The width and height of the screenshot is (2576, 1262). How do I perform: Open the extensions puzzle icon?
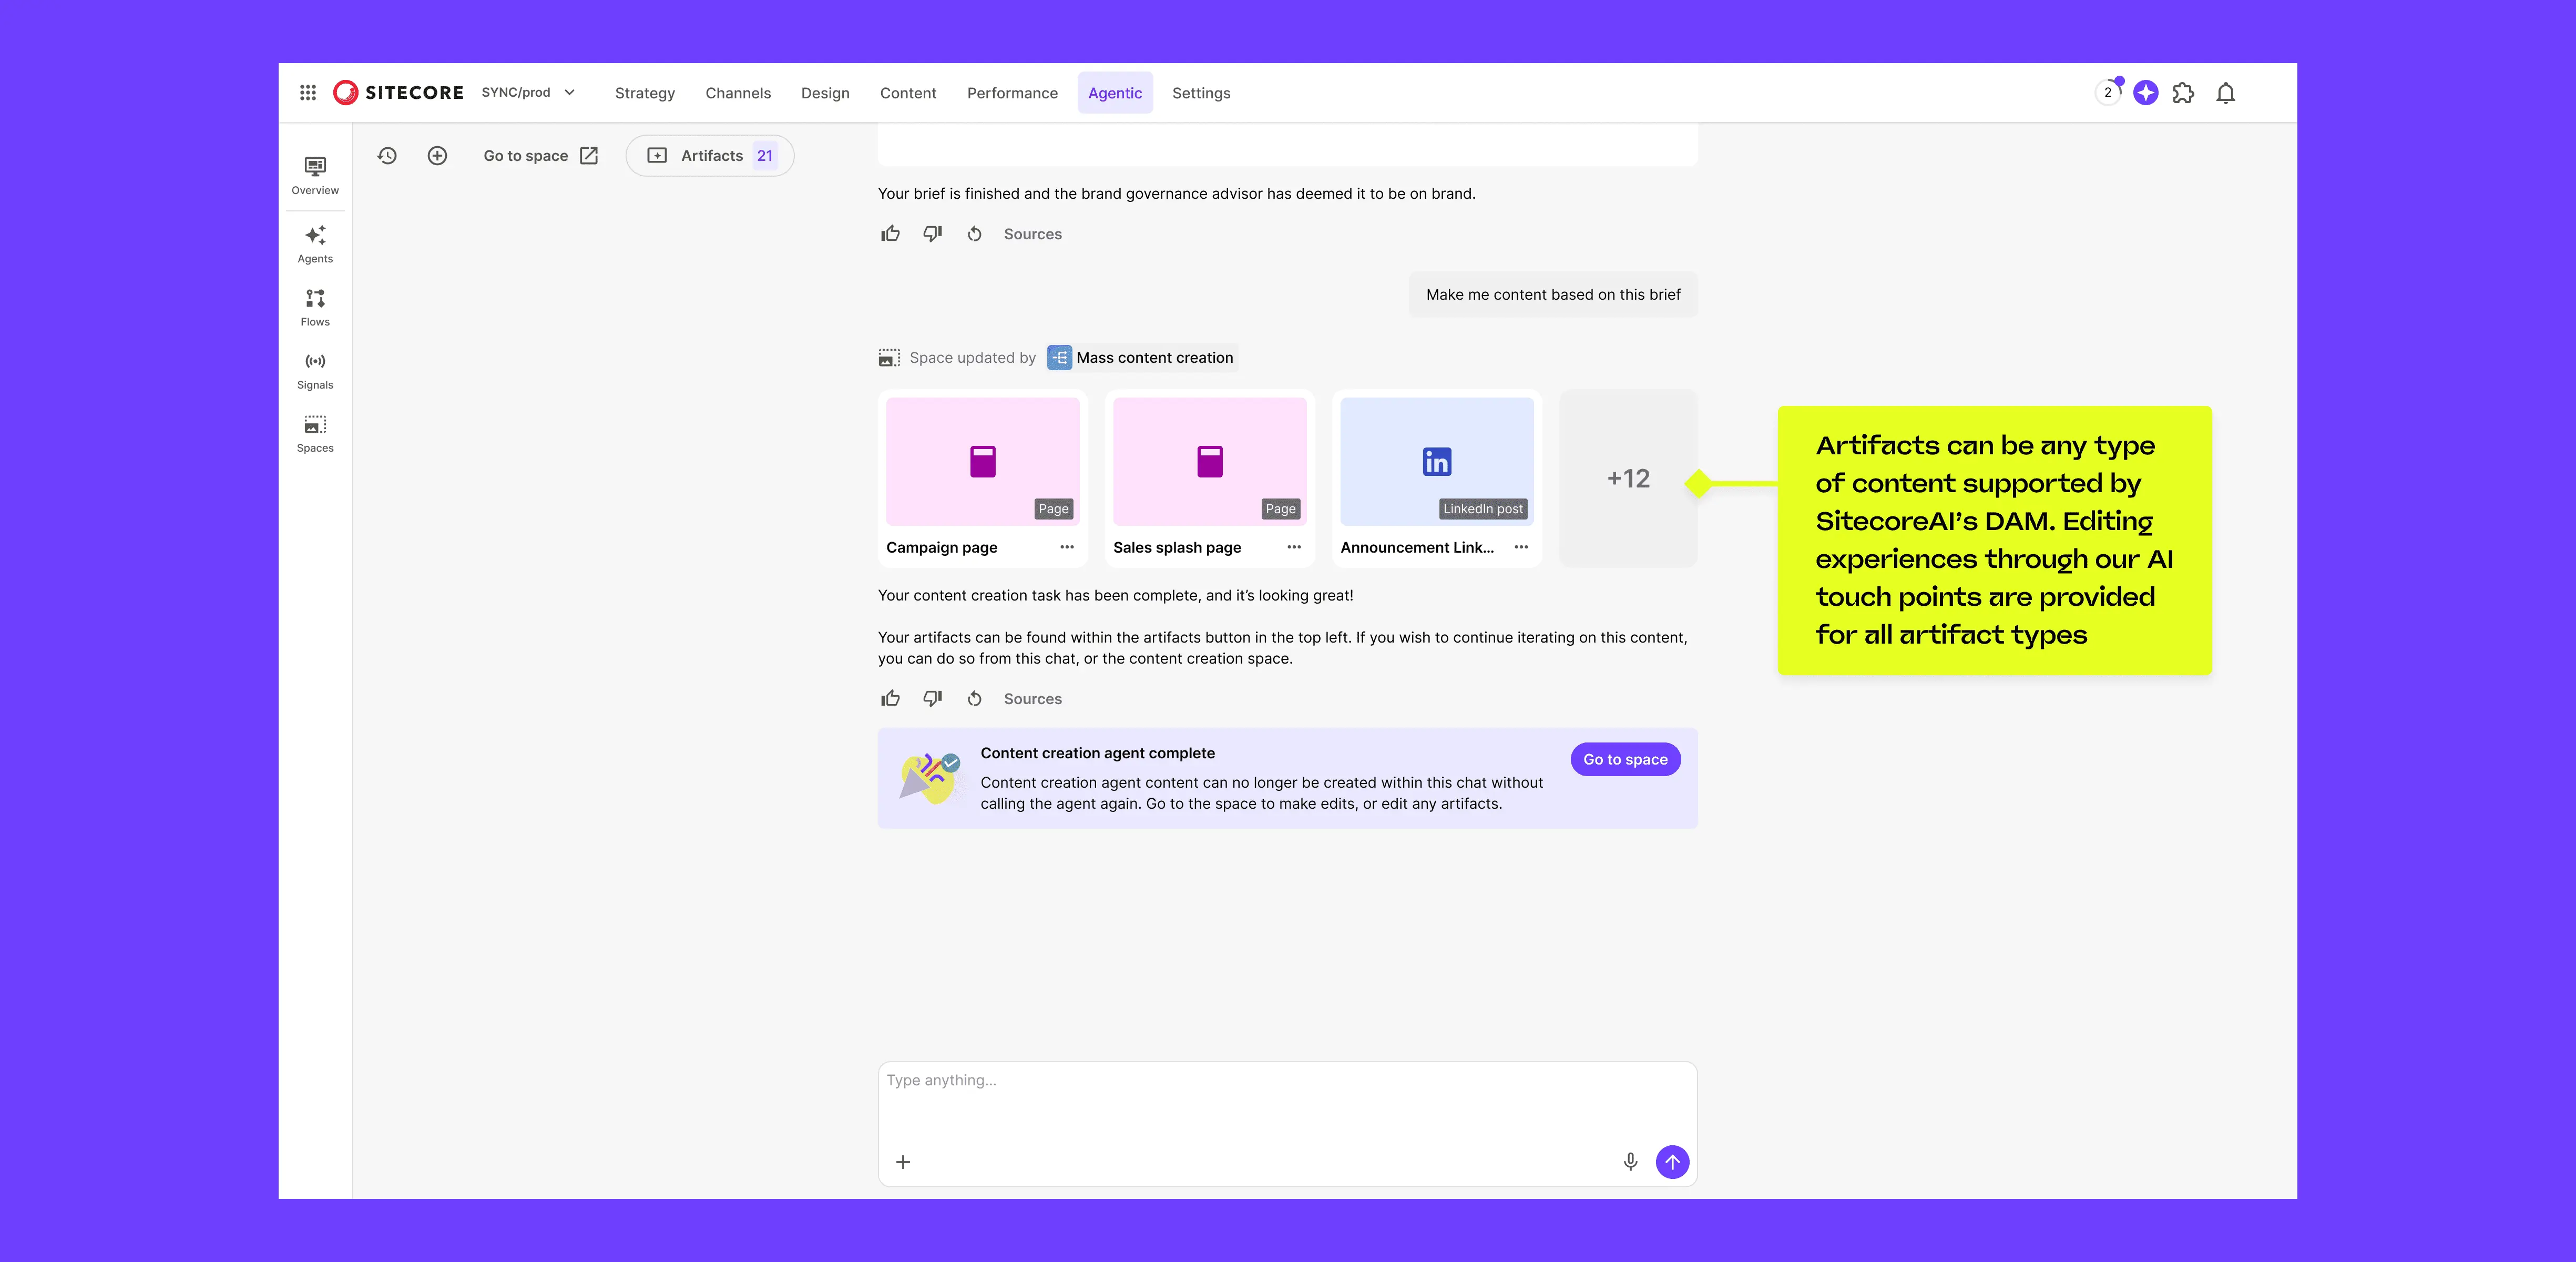pyautogui.click(x=2184, y=93)
